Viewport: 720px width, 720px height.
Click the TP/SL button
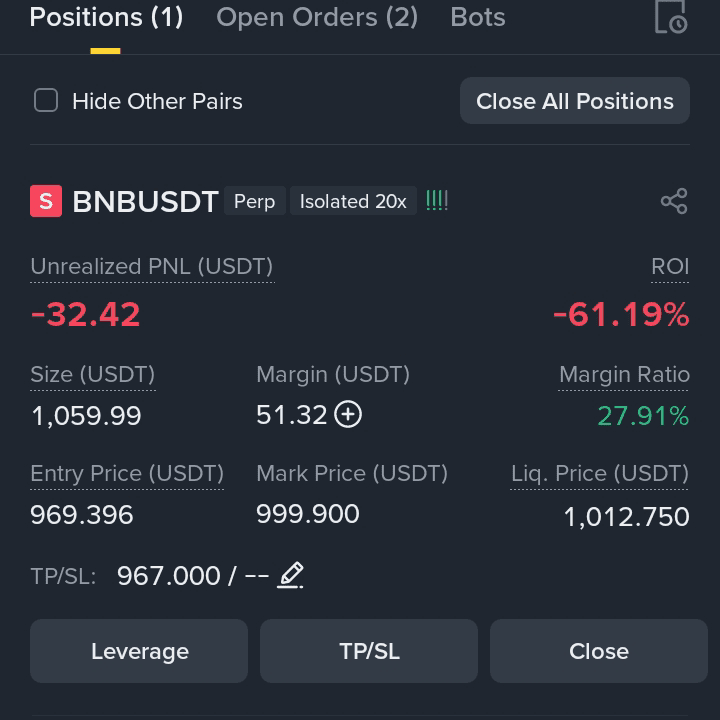click(369, 651)
